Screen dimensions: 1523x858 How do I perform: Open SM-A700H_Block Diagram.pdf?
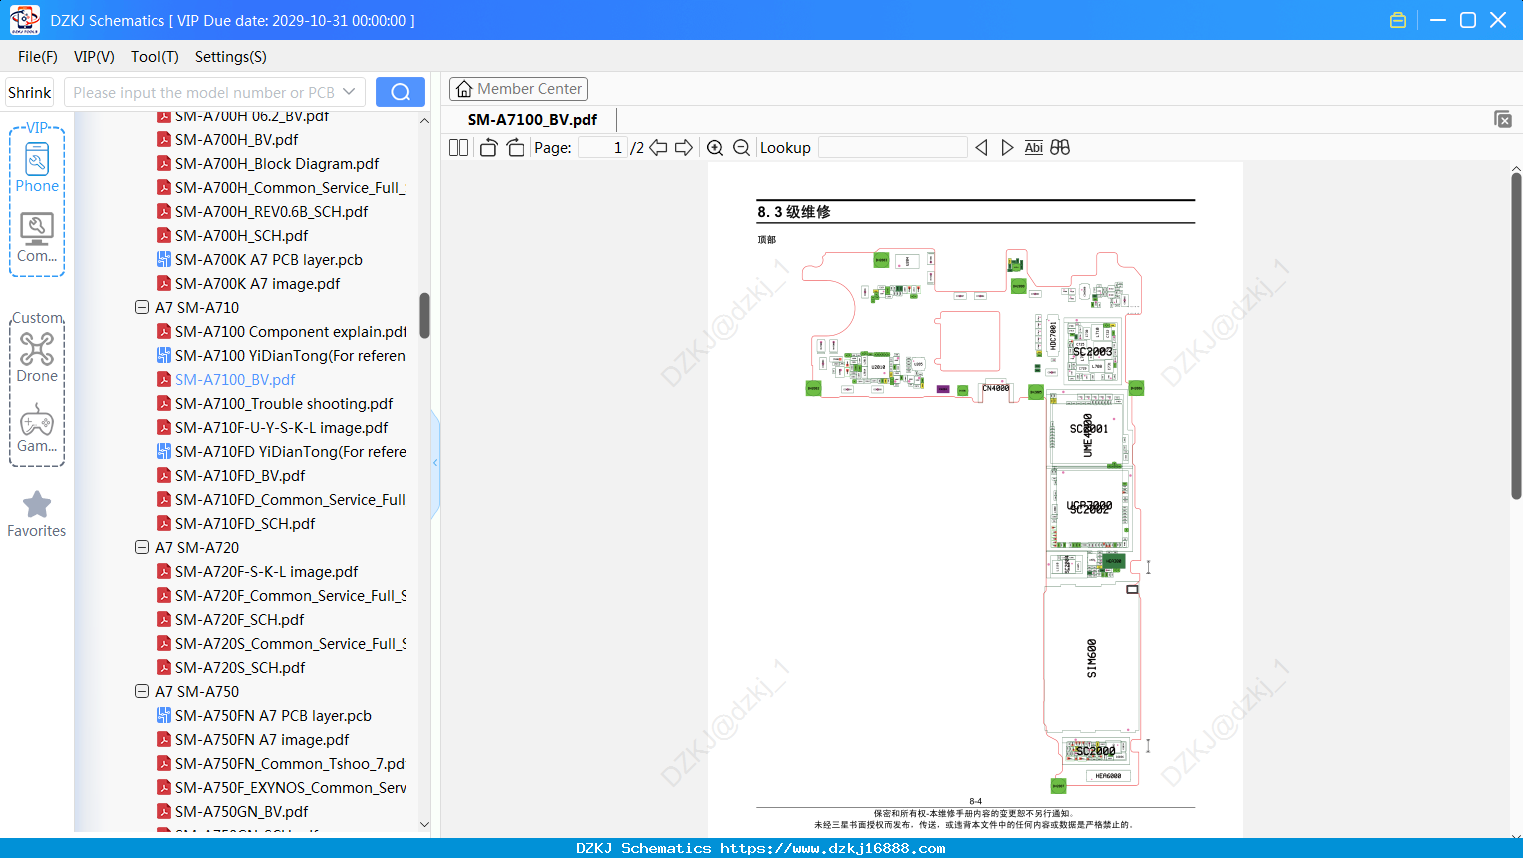(277, 164)
